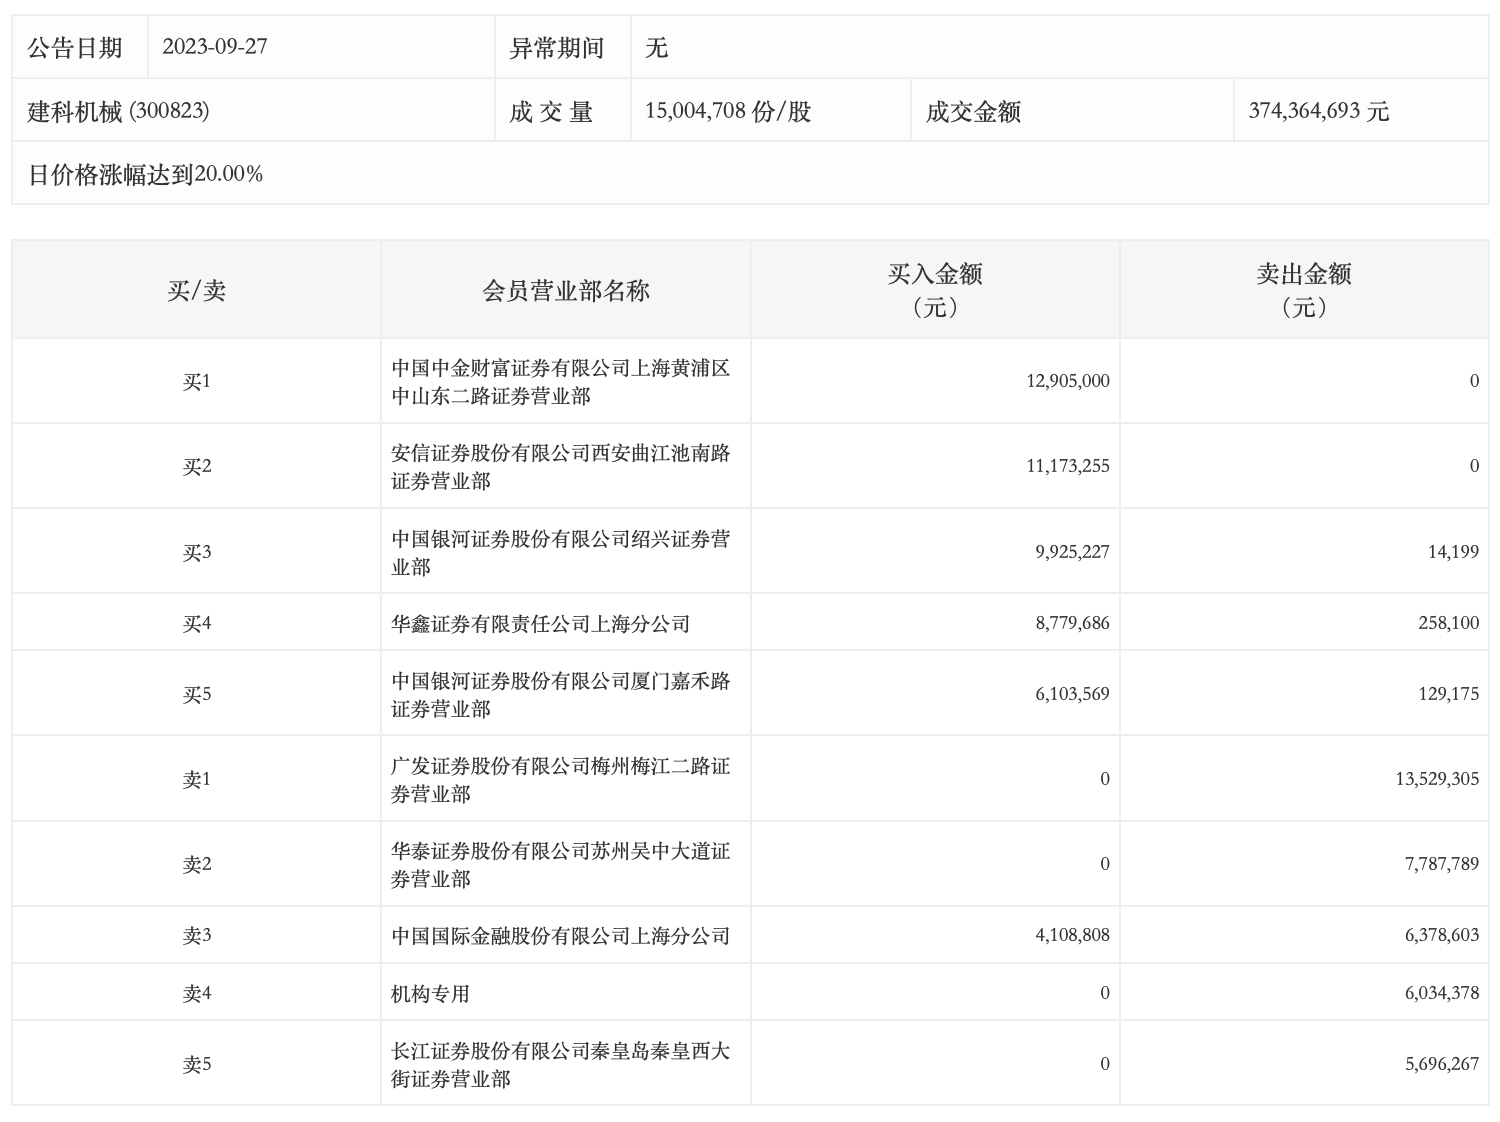
Task: Click the 日价格涨幅达到20.00% description row
Action: tap(145, 174)
